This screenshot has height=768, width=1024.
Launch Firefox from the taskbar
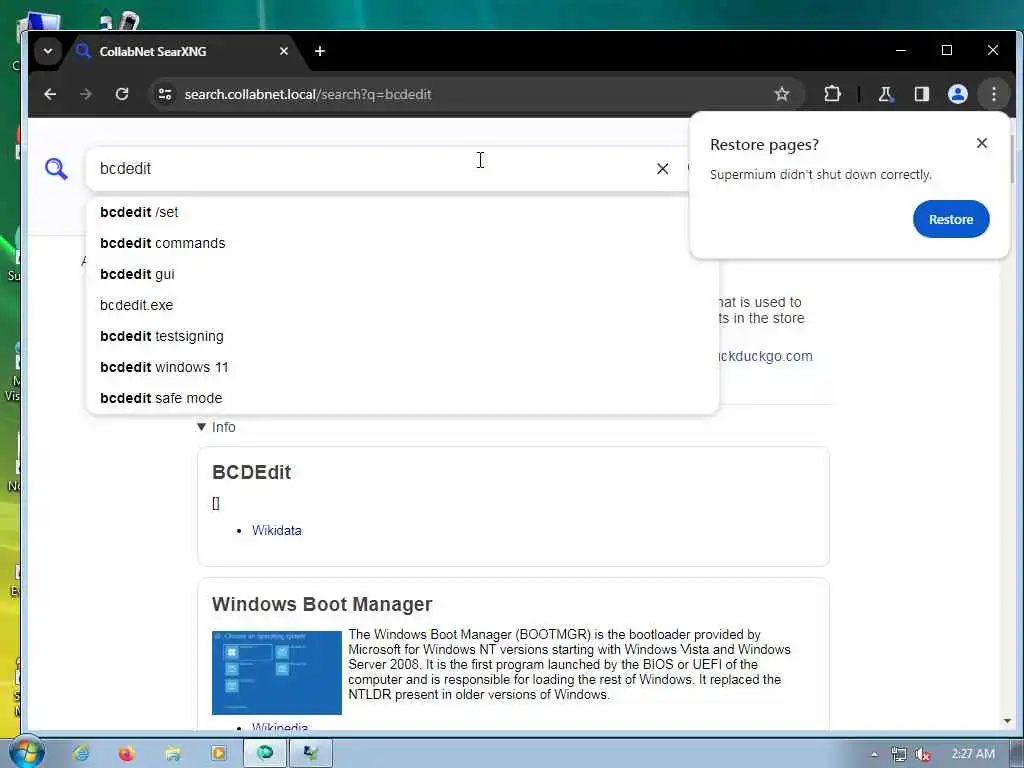pos(127,754)
